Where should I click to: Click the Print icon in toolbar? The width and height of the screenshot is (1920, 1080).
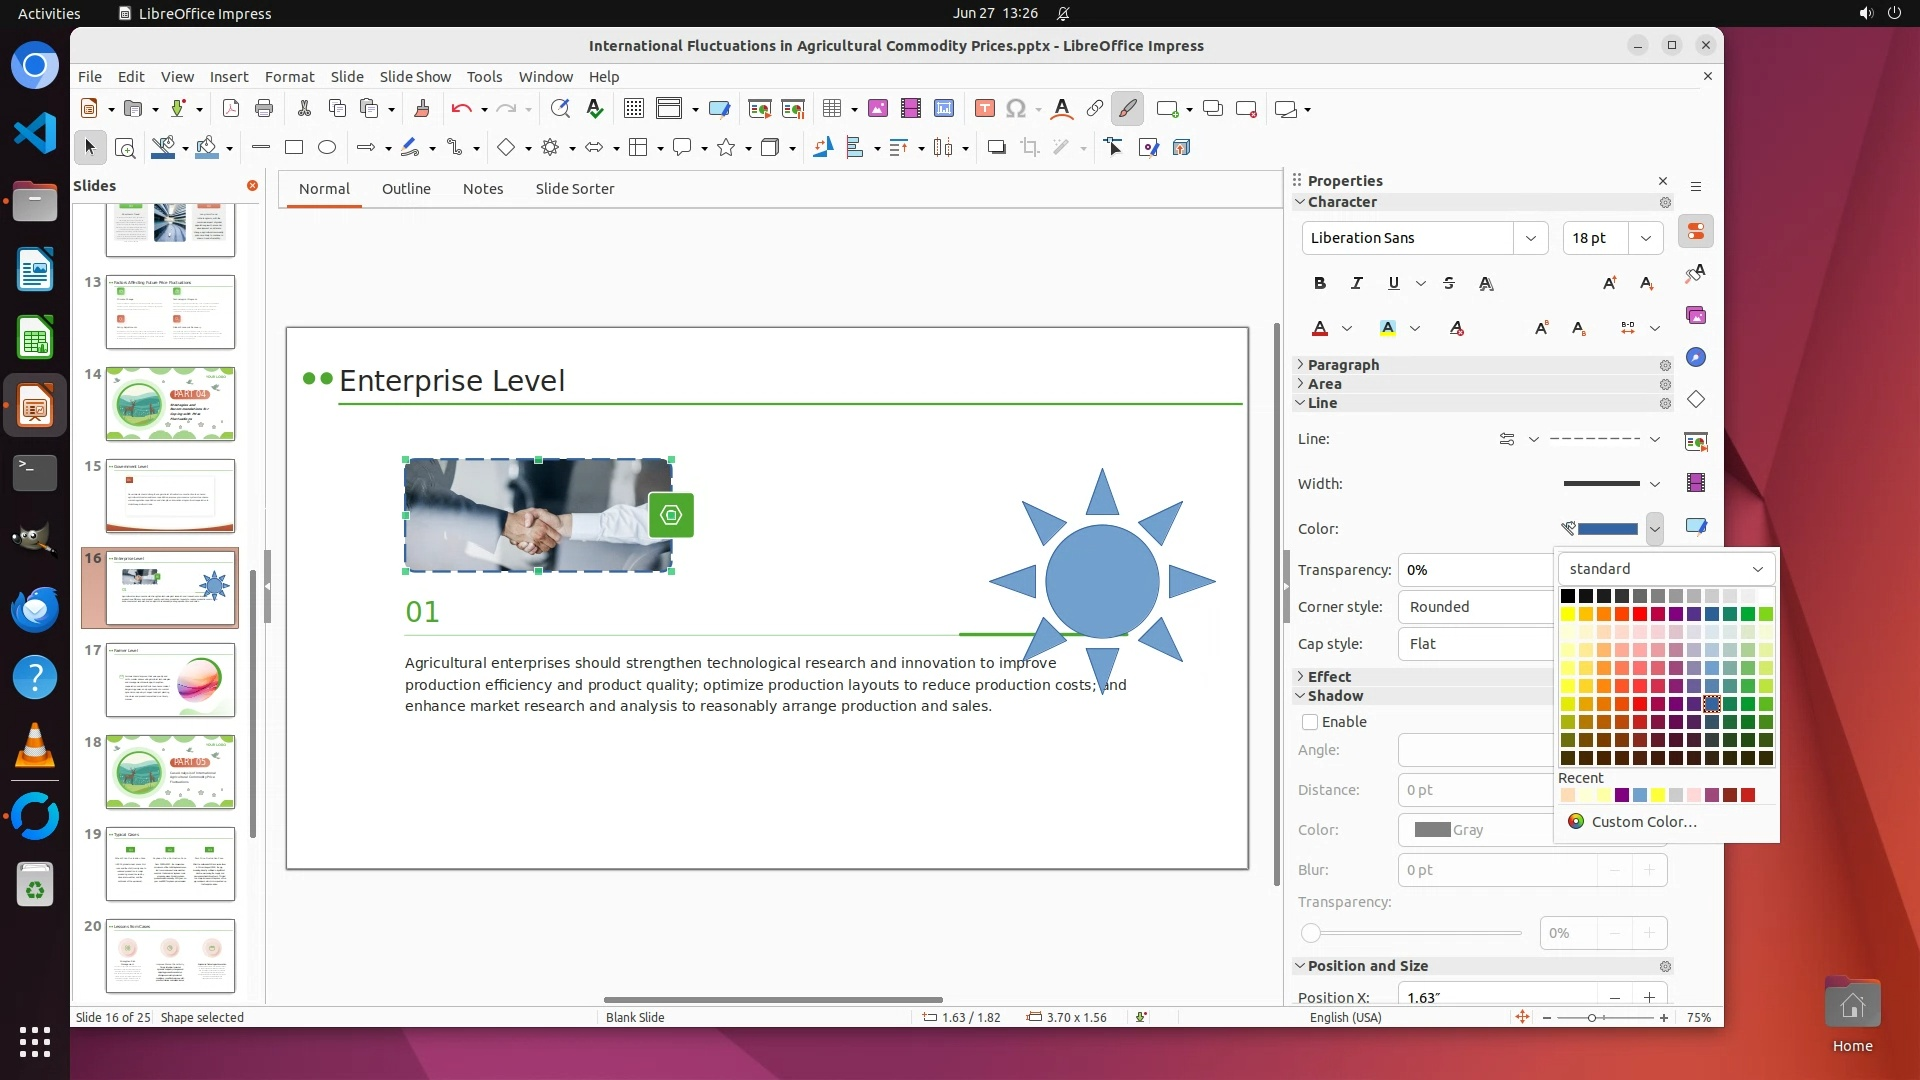click(x=264, y=109)
